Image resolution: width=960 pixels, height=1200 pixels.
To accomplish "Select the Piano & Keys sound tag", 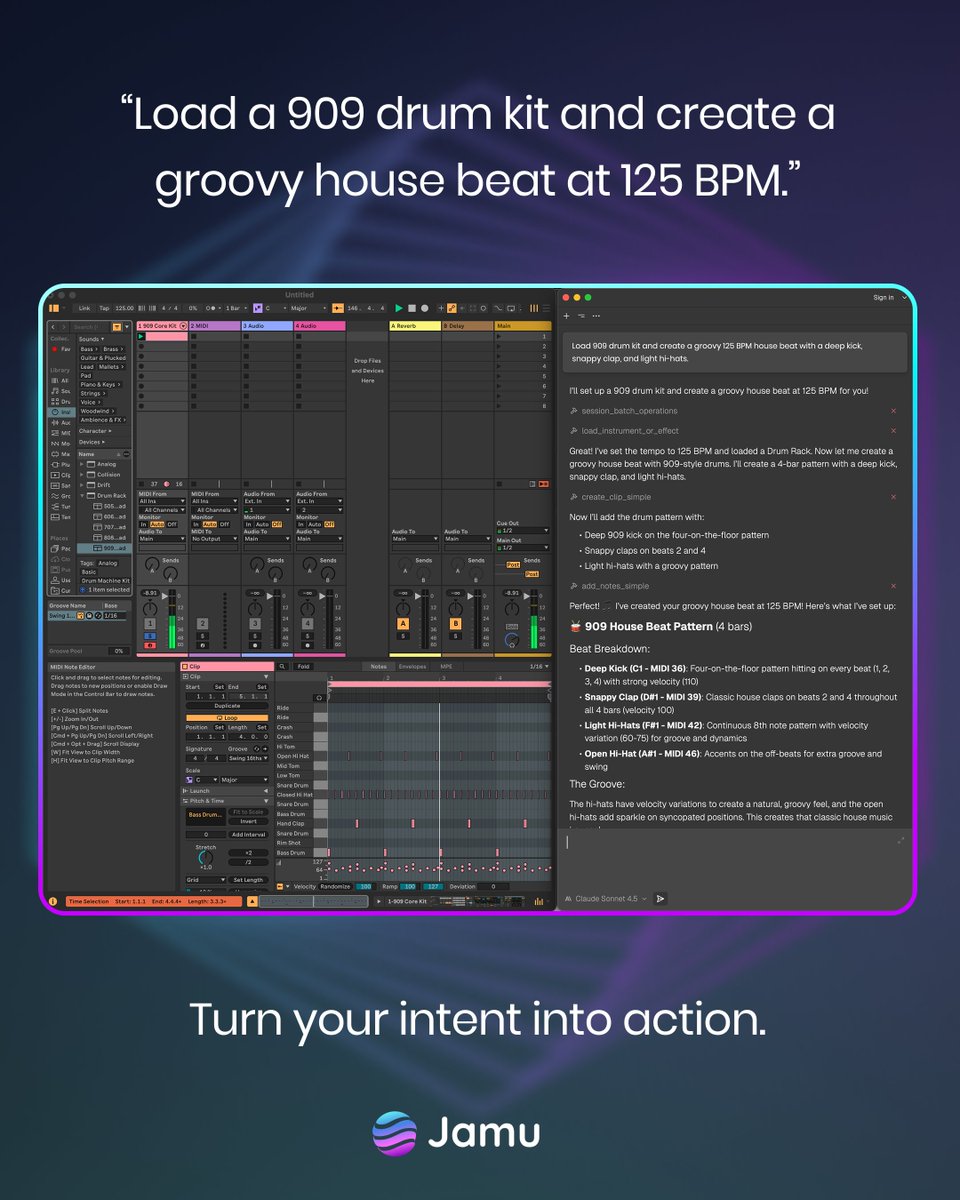I will pos(100,385).
